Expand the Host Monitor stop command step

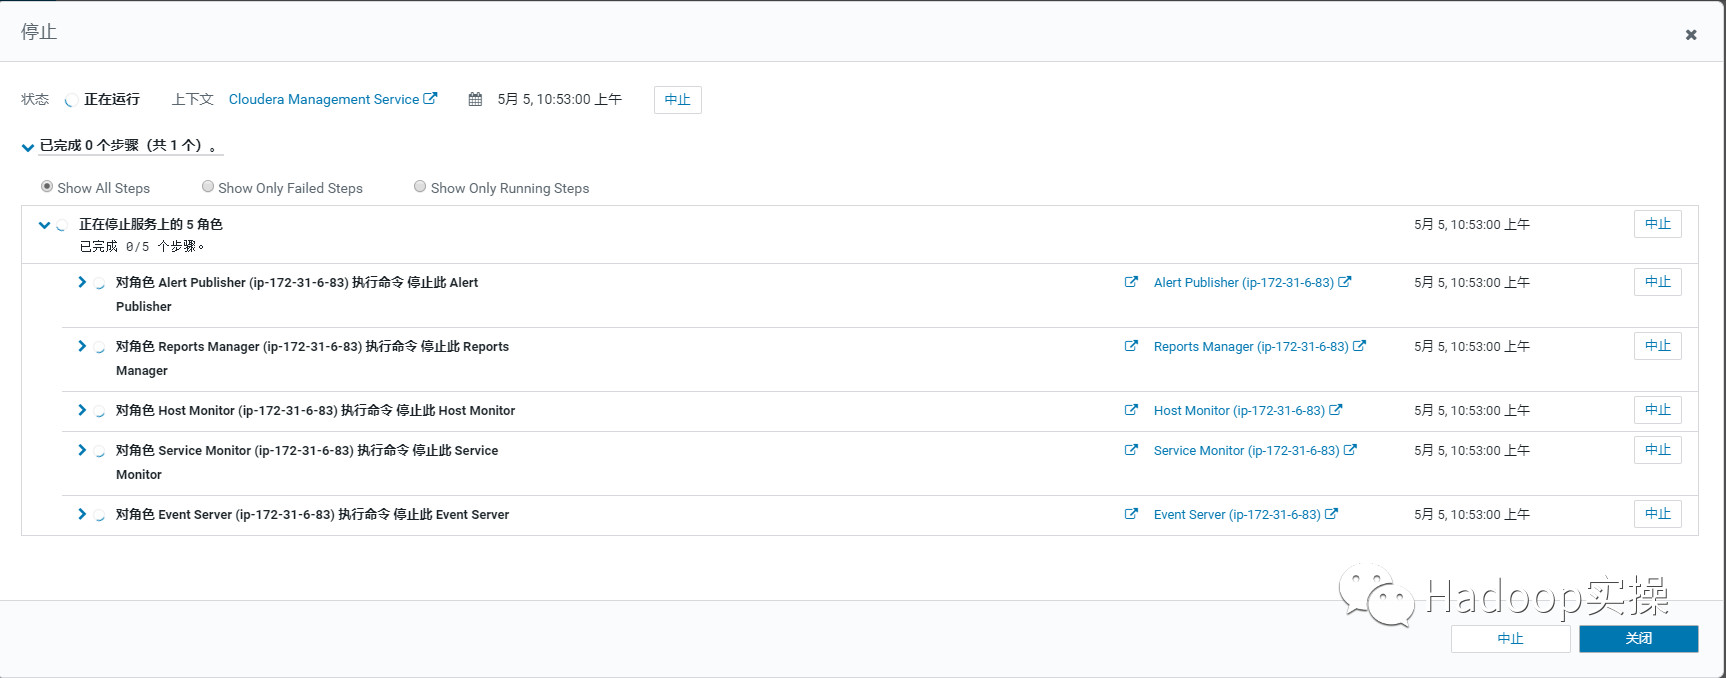(82, 410)
